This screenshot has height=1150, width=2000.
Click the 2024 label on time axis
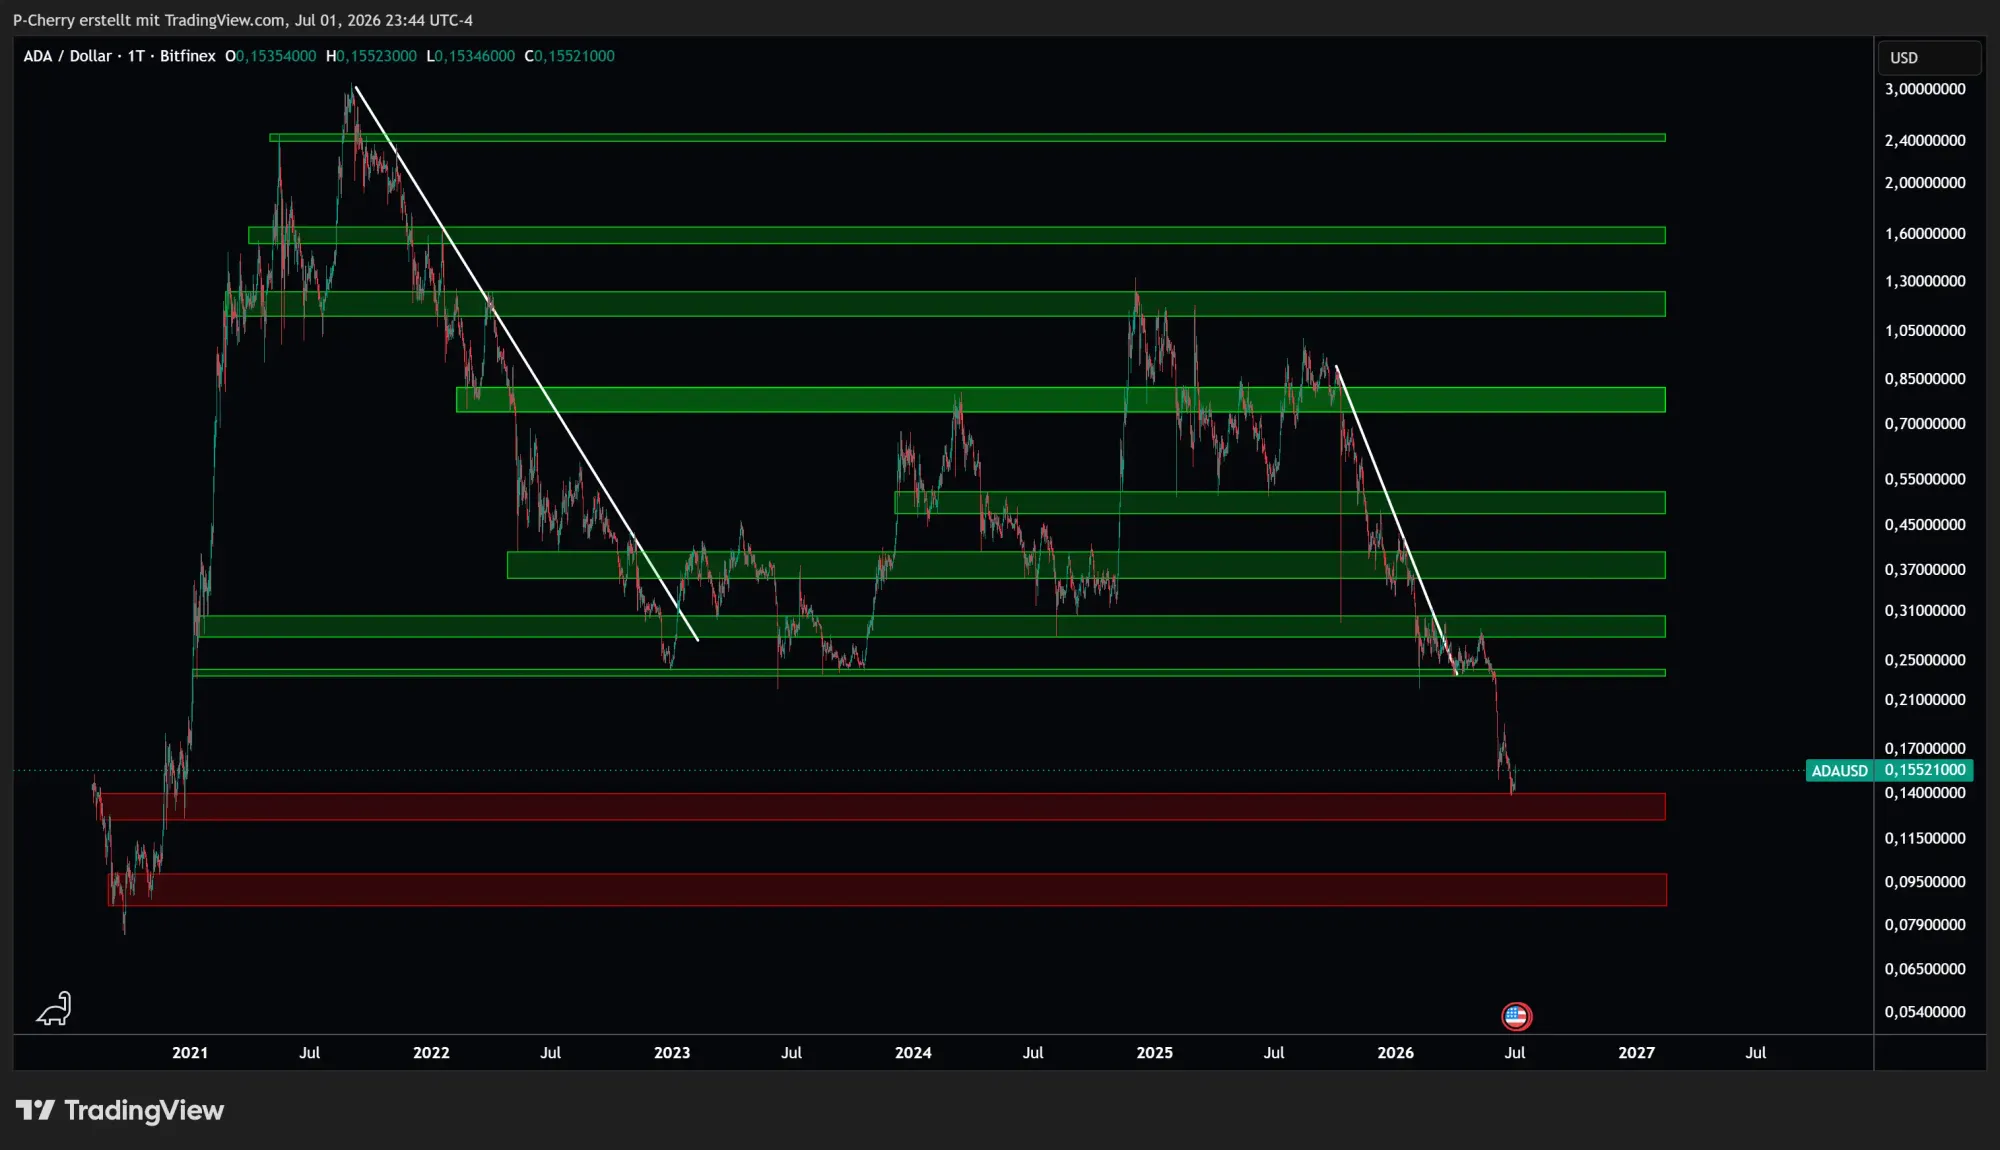[913, 1053]
